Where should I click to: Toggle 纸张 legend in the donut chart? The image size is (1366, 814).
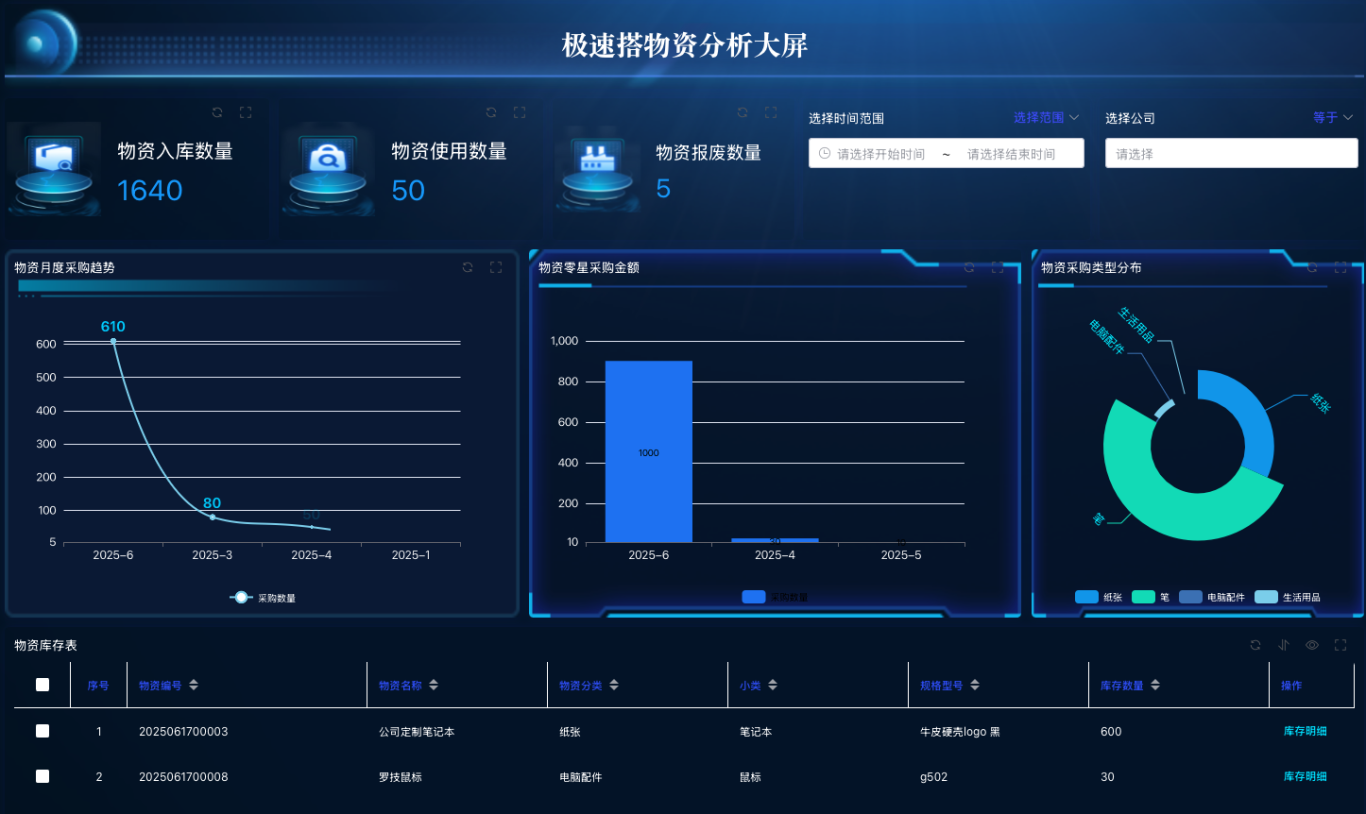pyautogui.click(x=1100, y=597)
